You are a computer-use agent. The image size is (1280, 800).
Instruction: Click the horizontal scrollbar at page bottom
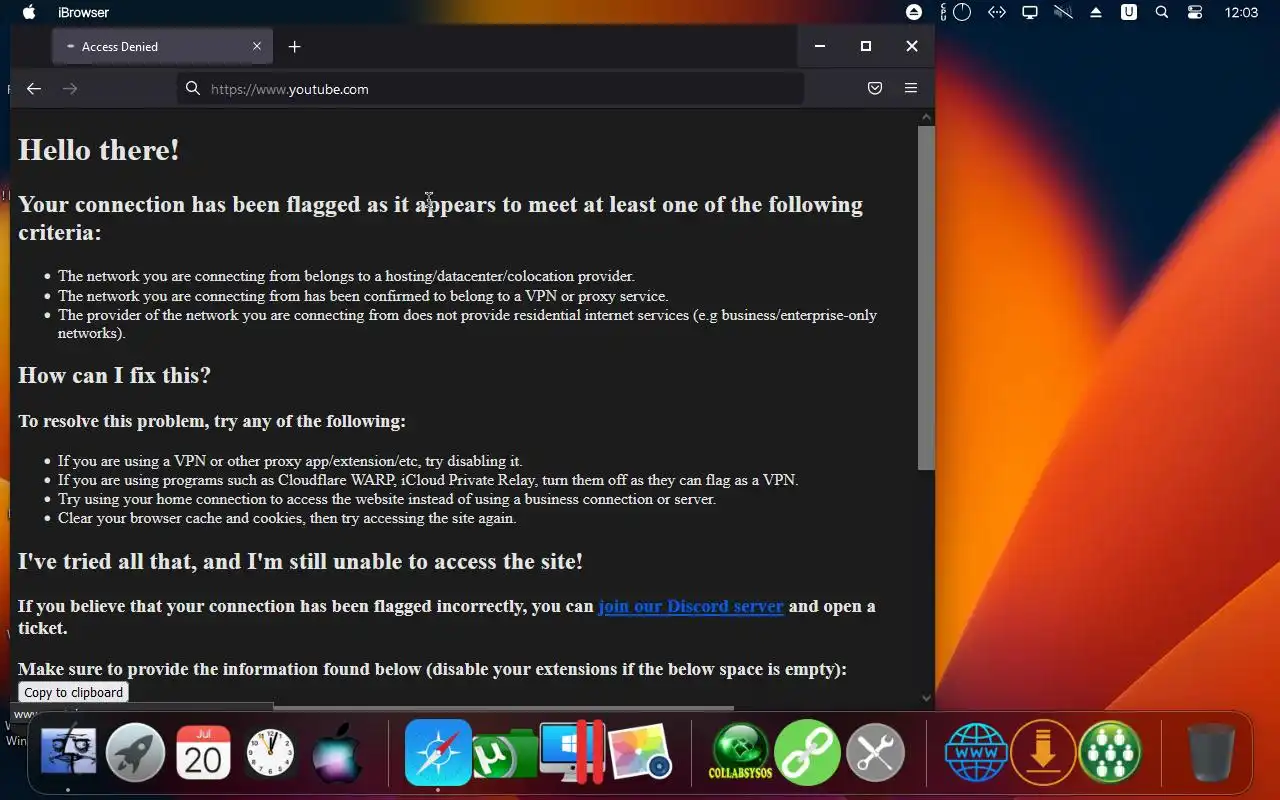click(x=503, y=708)
